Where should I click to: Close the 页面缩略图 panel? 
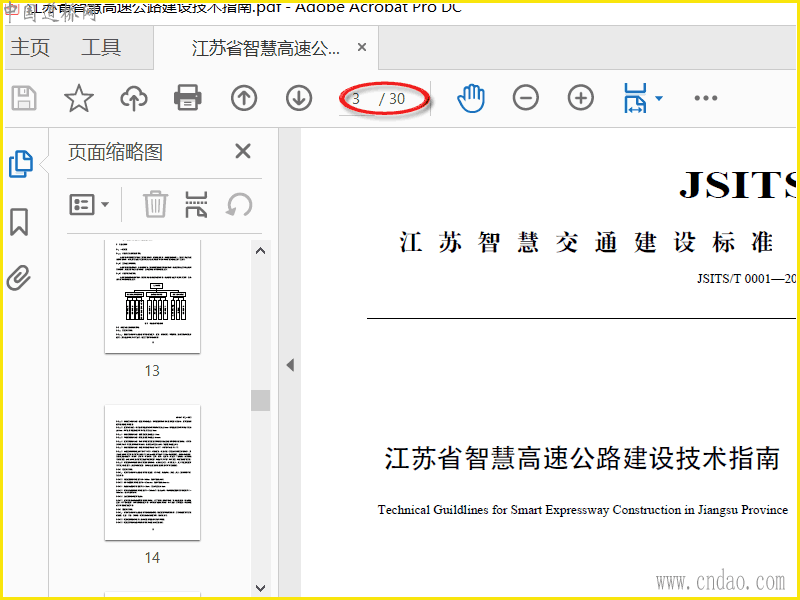pos(243,151)
